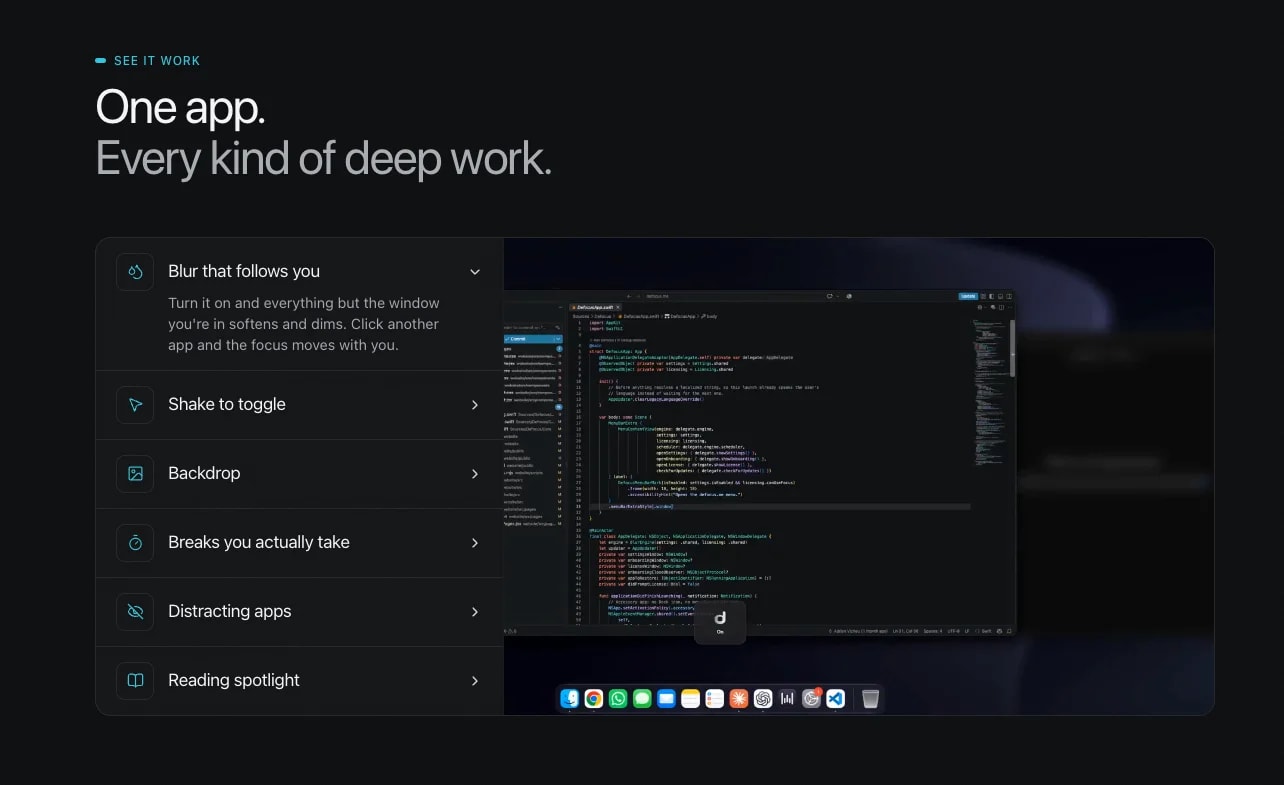Click the crossed-eye icon beside Distracting apps
The width and height of the screenshot is (1284, 785).
click(135, 612)
